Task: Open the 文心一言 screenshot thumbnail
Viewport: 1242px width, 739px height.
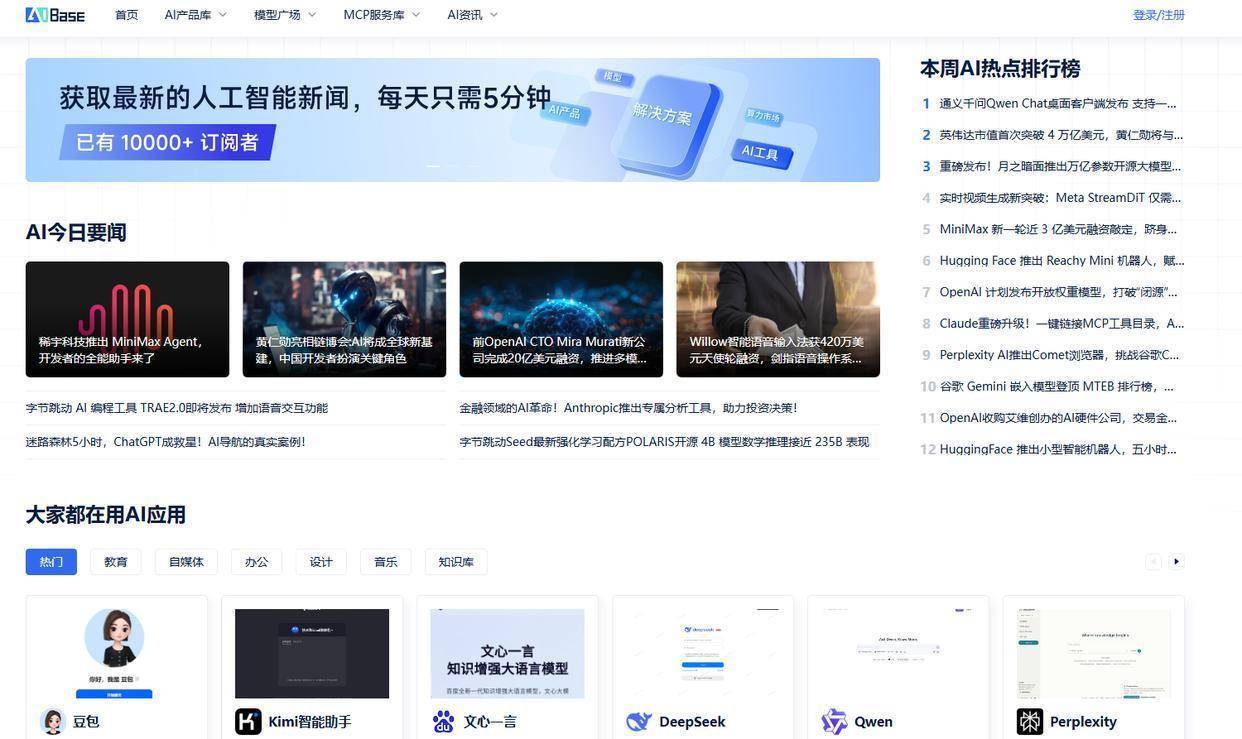Action: (507, 653)
